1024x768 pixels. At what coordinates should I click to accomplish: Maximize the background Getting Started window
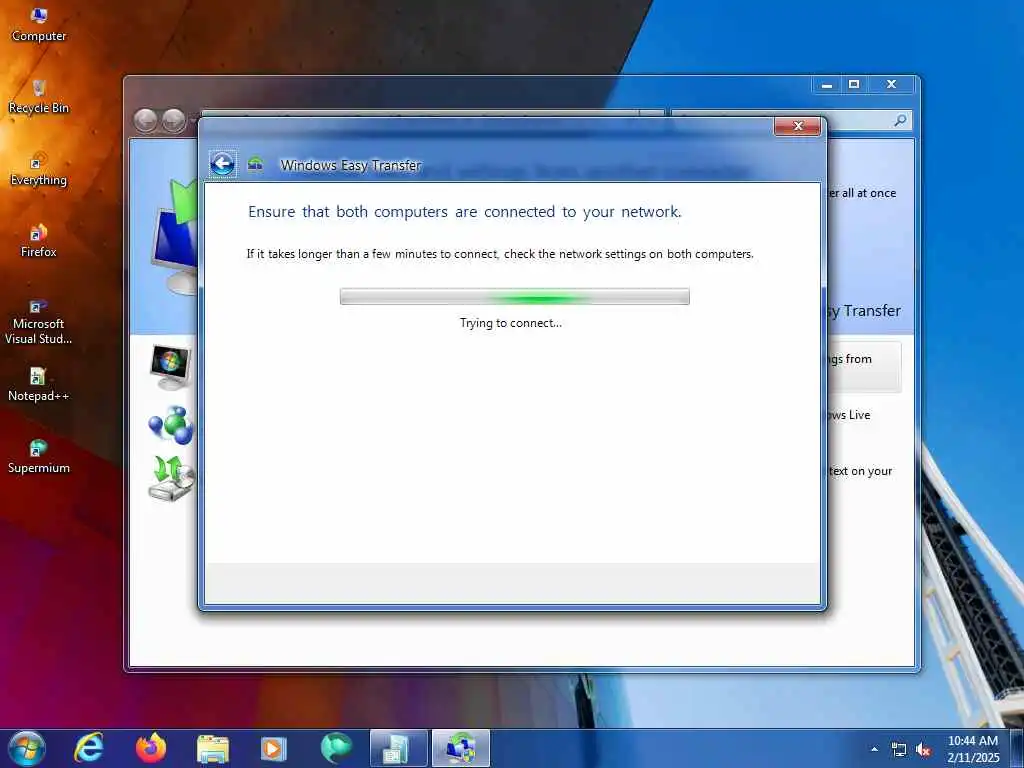(854, 85)
